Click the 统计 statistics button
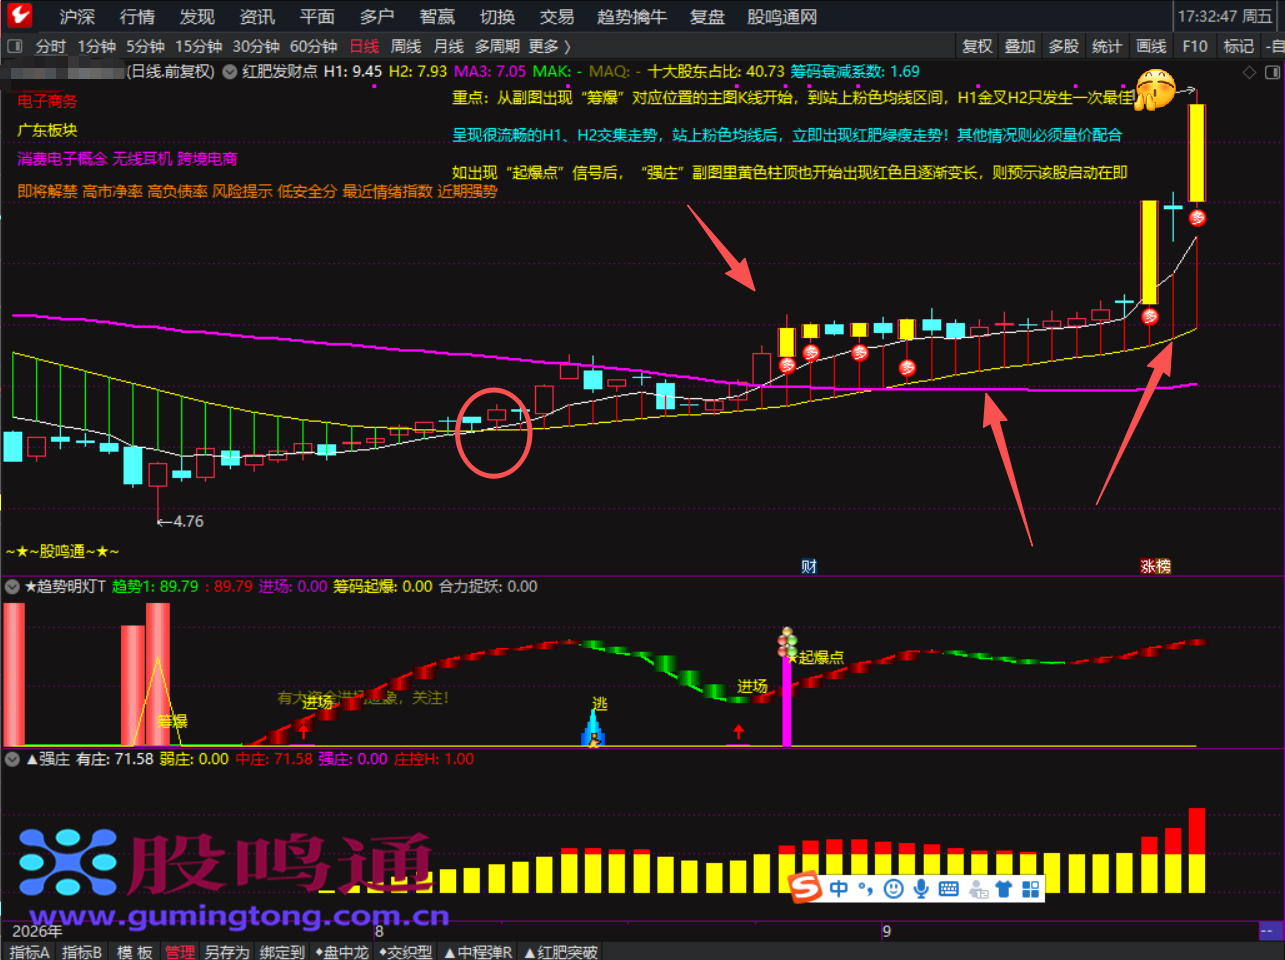Image resolution: width=1285 pixels, height=960 pixels. click(x=1107, y=46)
